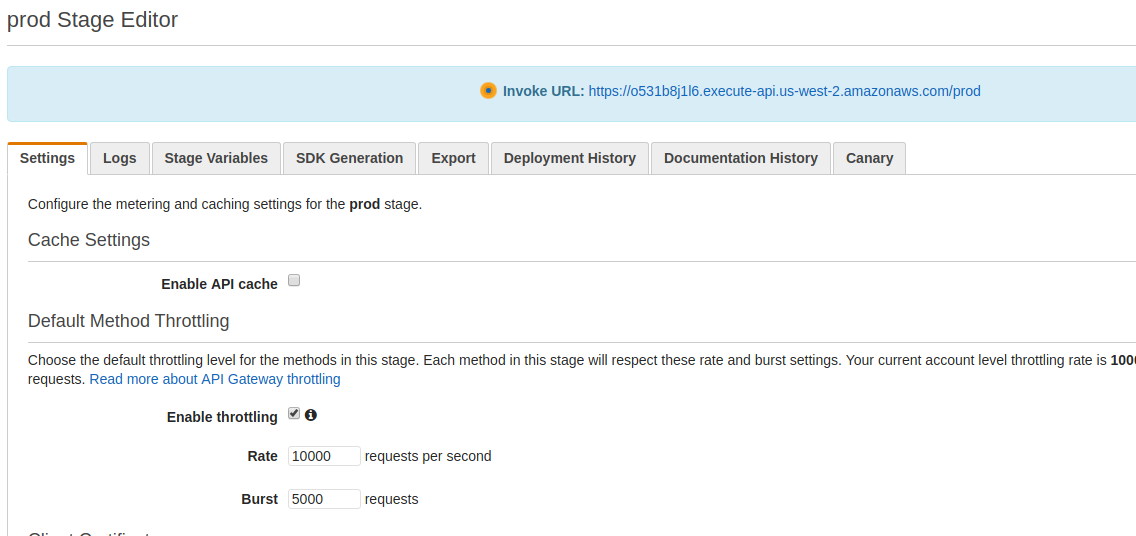Image resolution: width=1136 pixels, height=536 pixels.
Task: Open the Stage Variables tab
Action: tap(216, 158)
